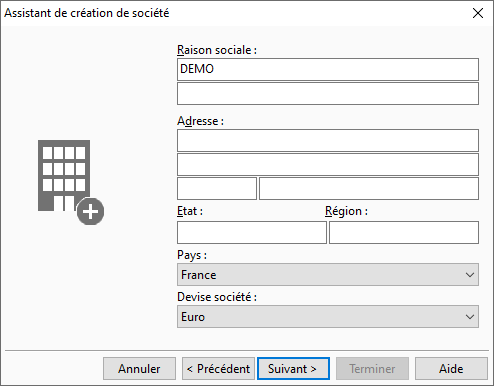Proceed with the Suivant > button

coord(293,369)
